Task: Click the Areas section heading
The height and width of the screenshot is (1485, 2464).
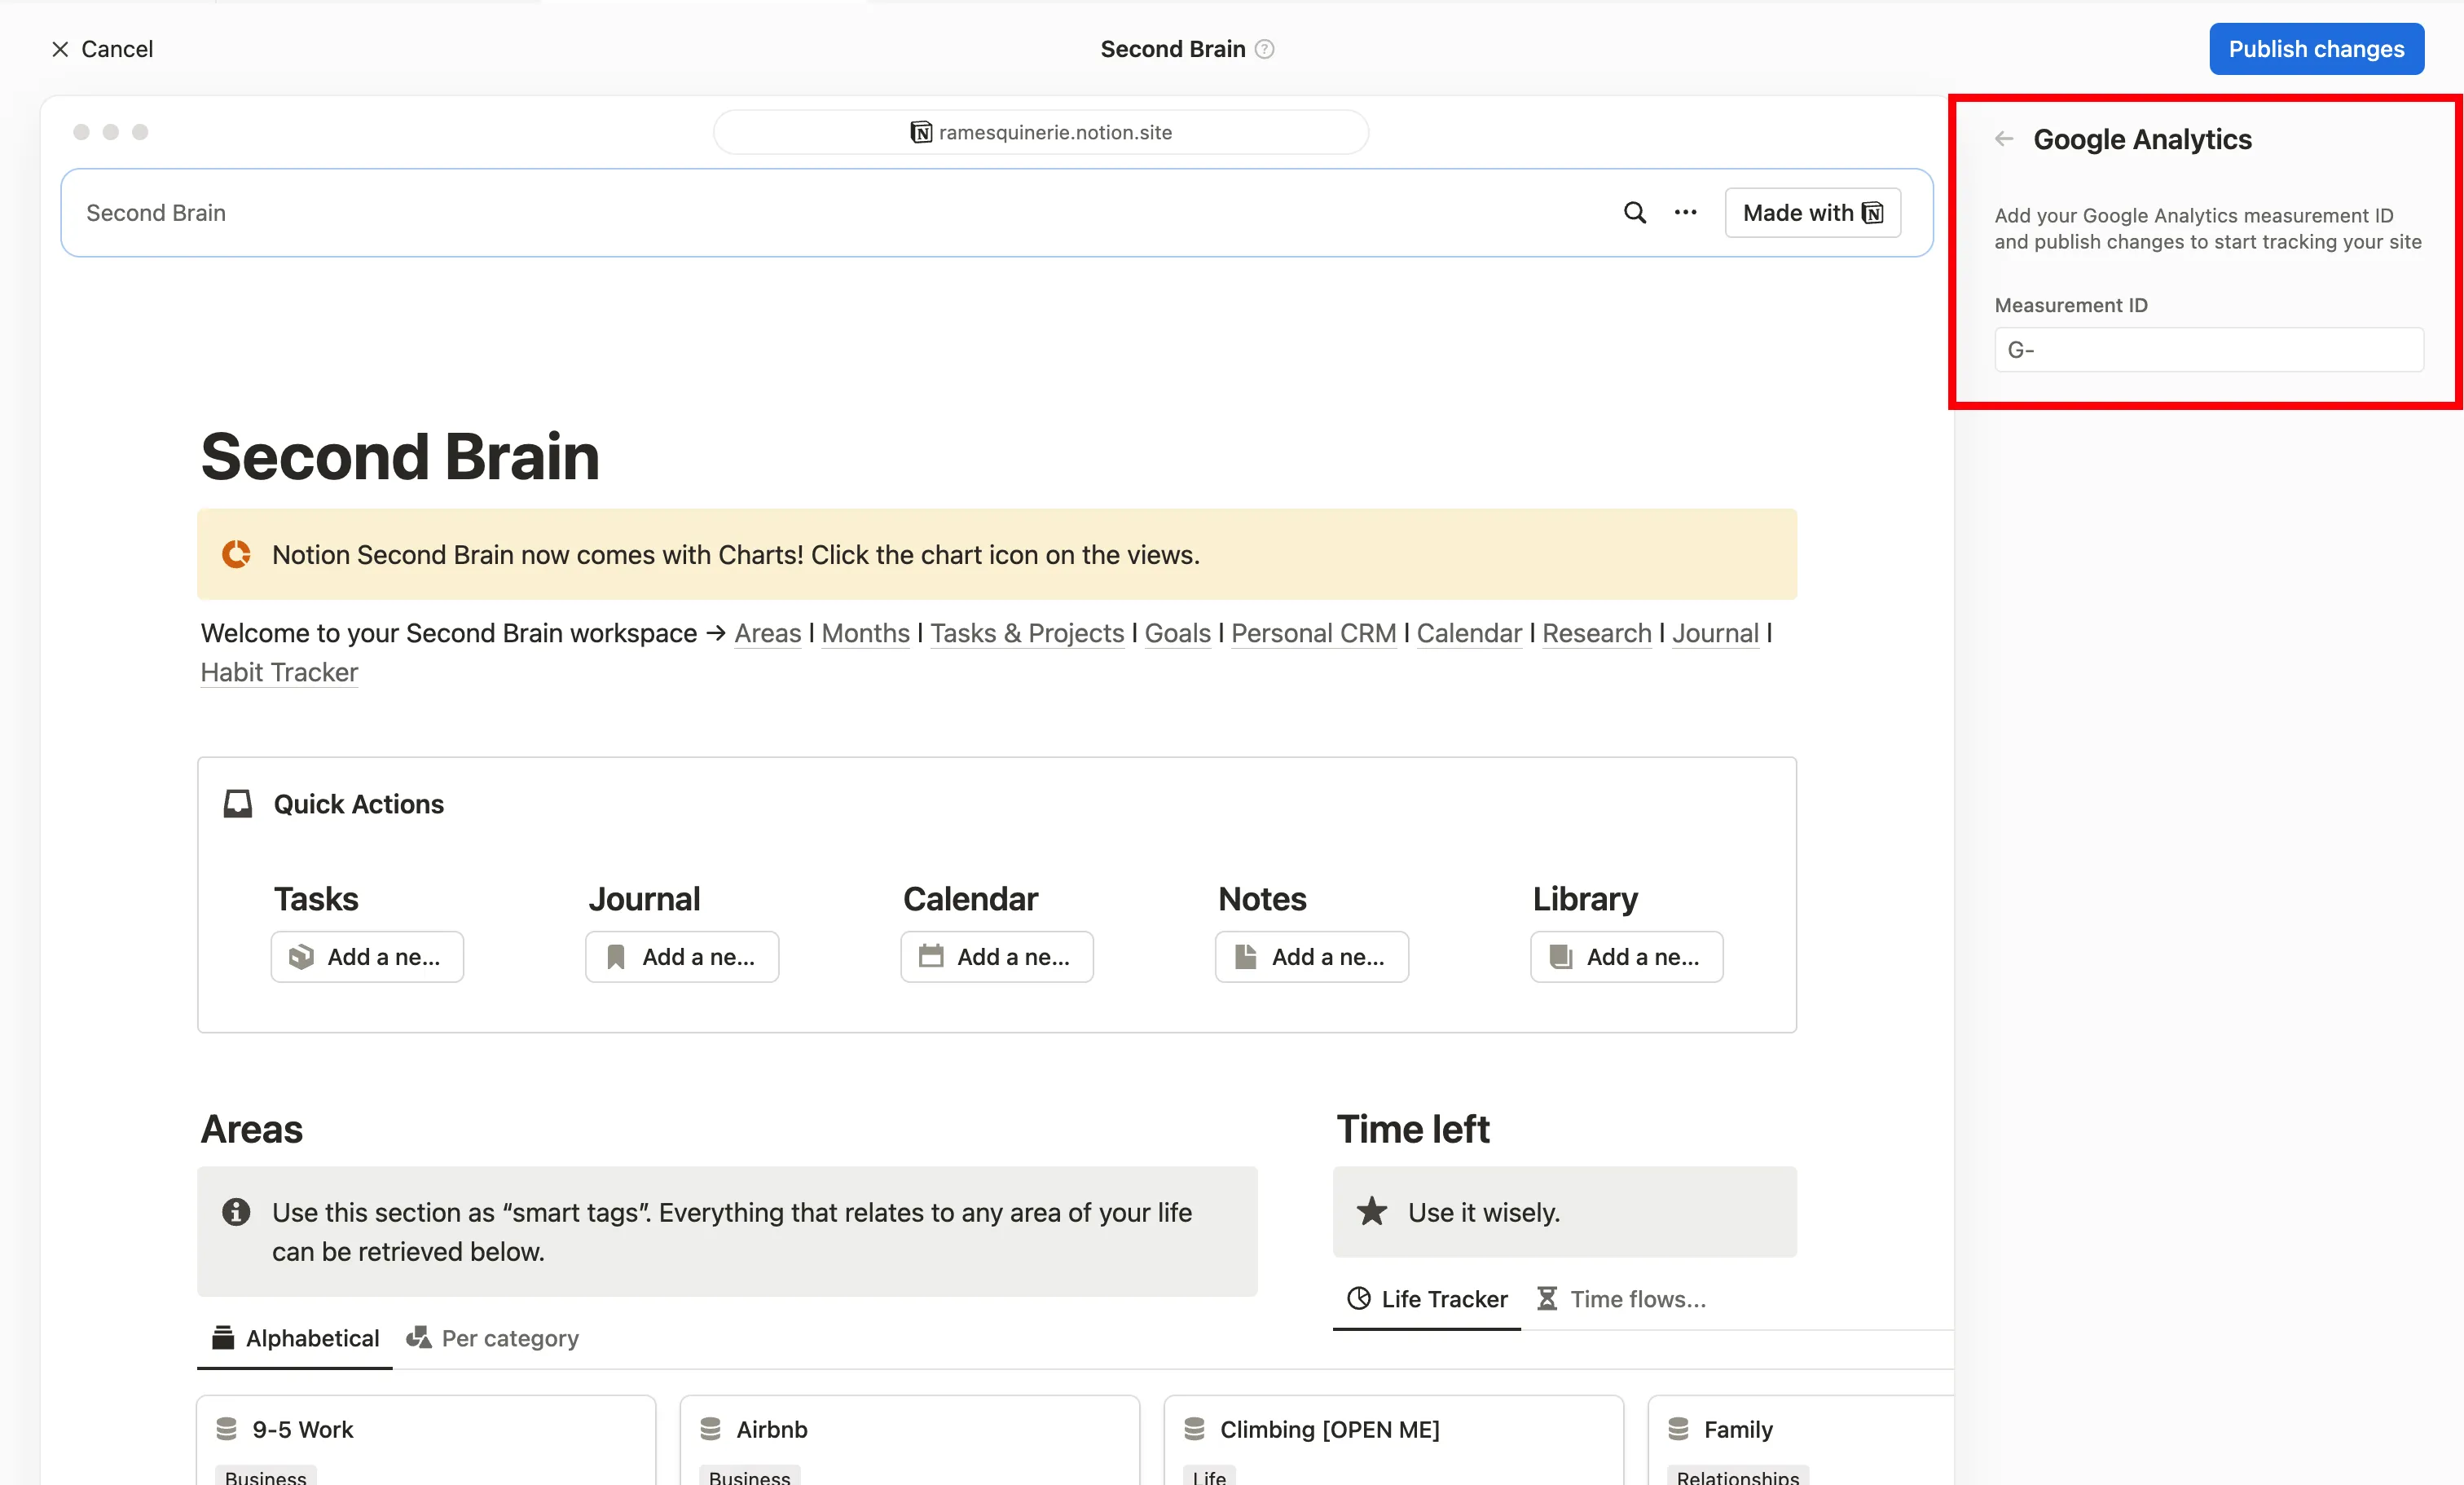Action: (x=252, y=1129)
